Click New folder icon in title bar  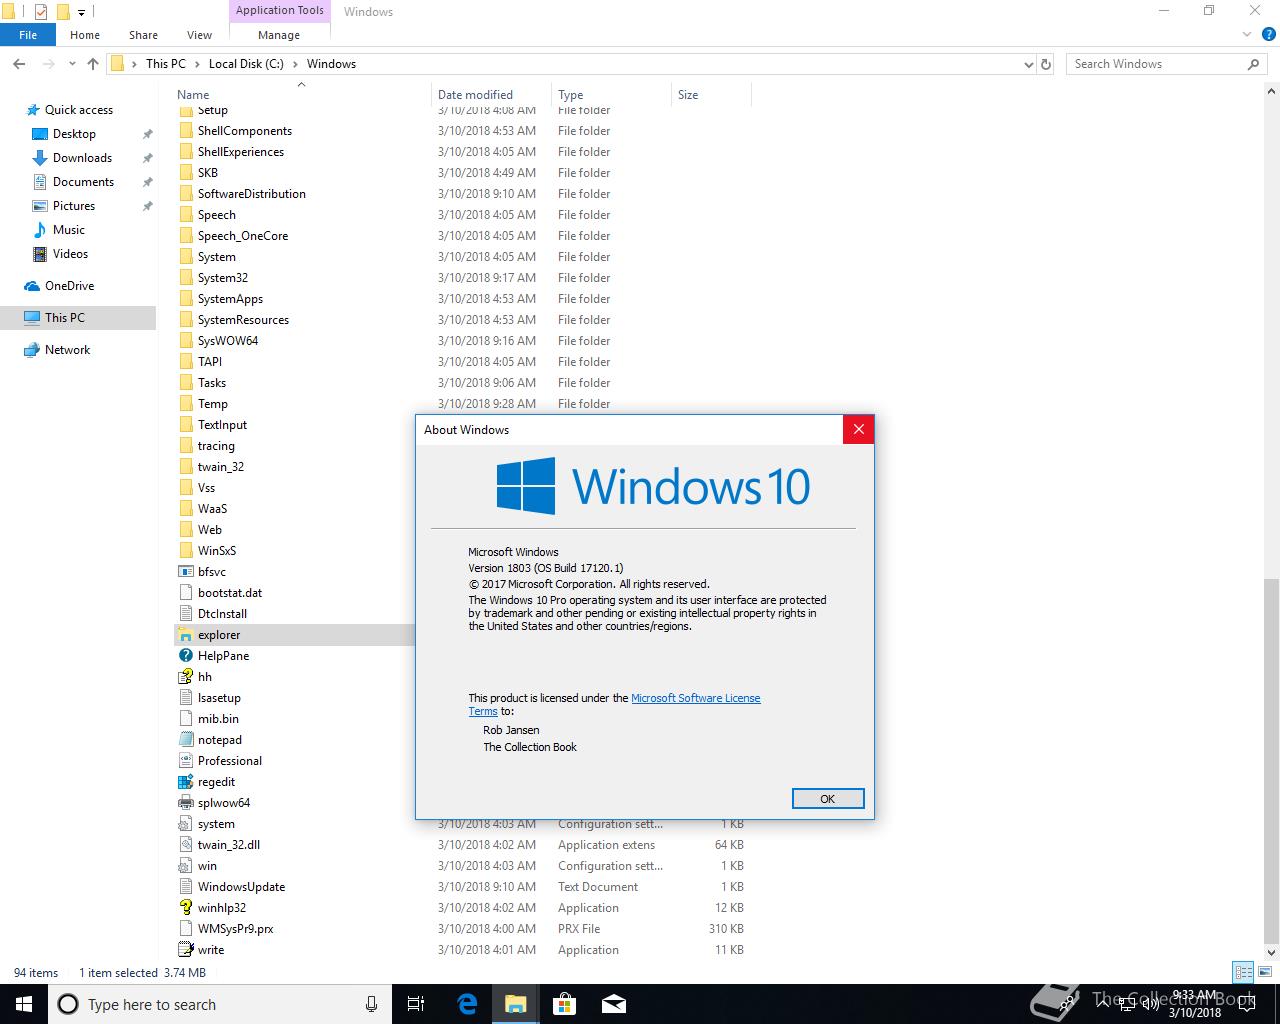(63, 12)
